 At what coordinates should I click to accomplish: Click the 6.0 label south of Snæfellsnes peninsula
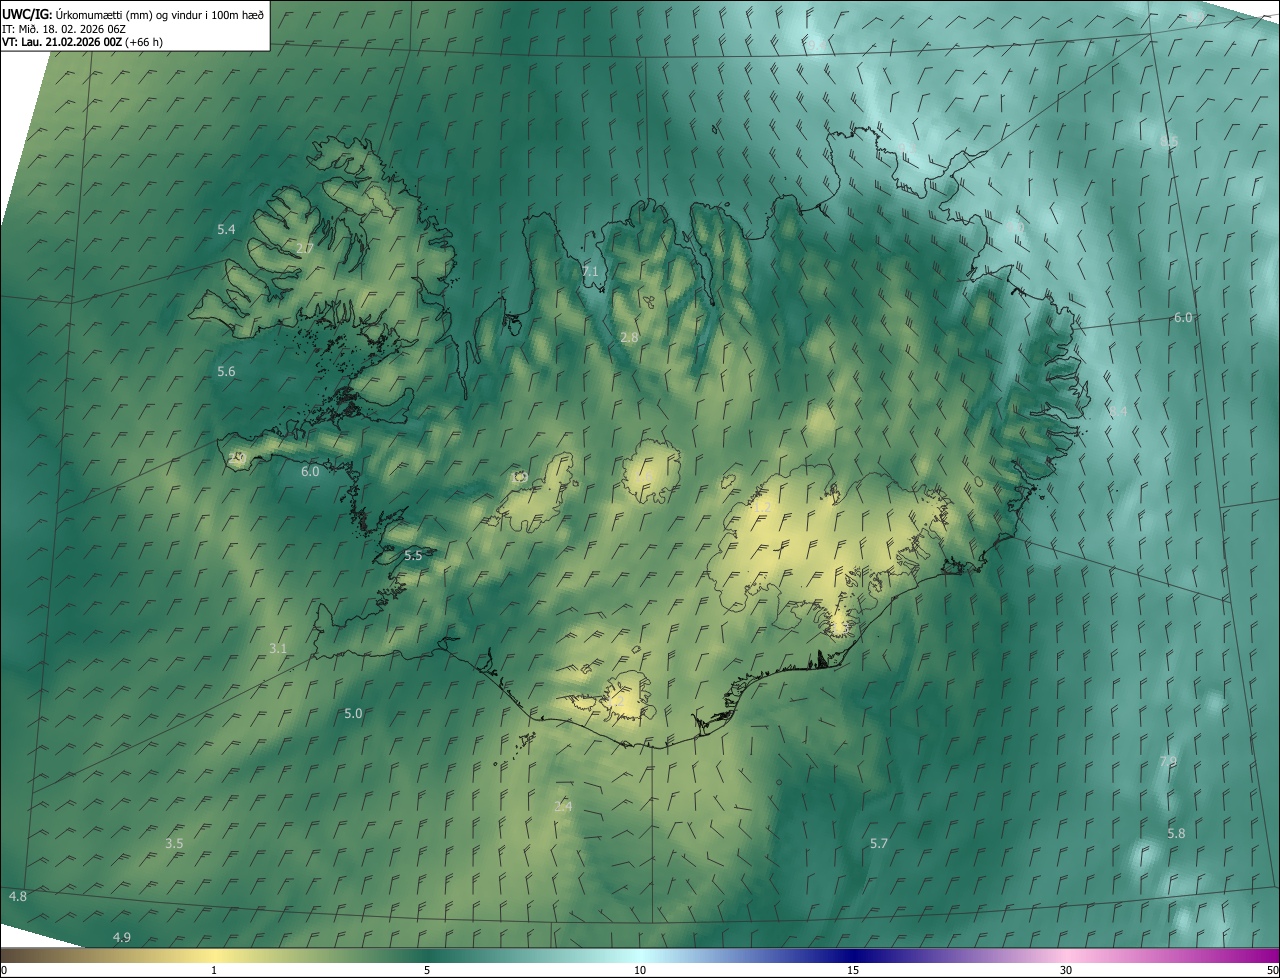pos(310,471)
